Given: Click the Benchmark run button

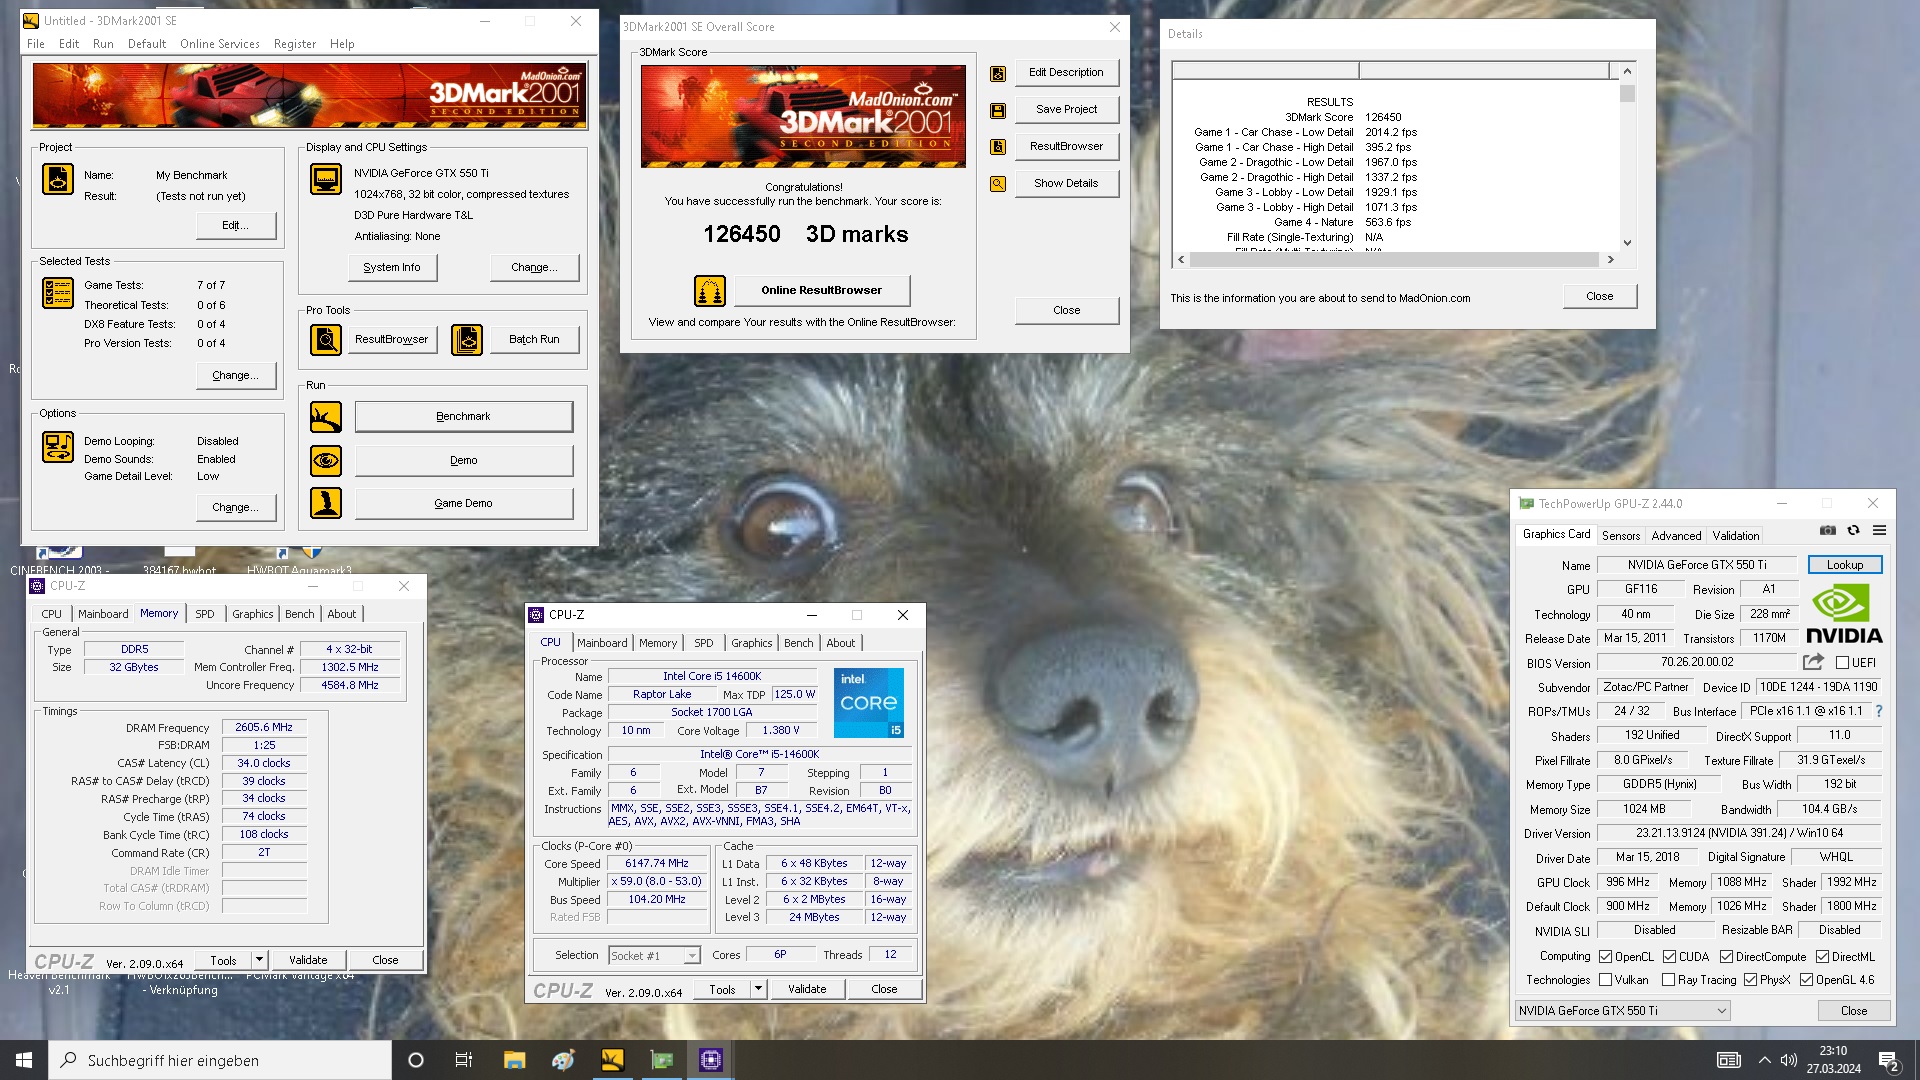Looking at the screenshot, I should pos(463,417).
